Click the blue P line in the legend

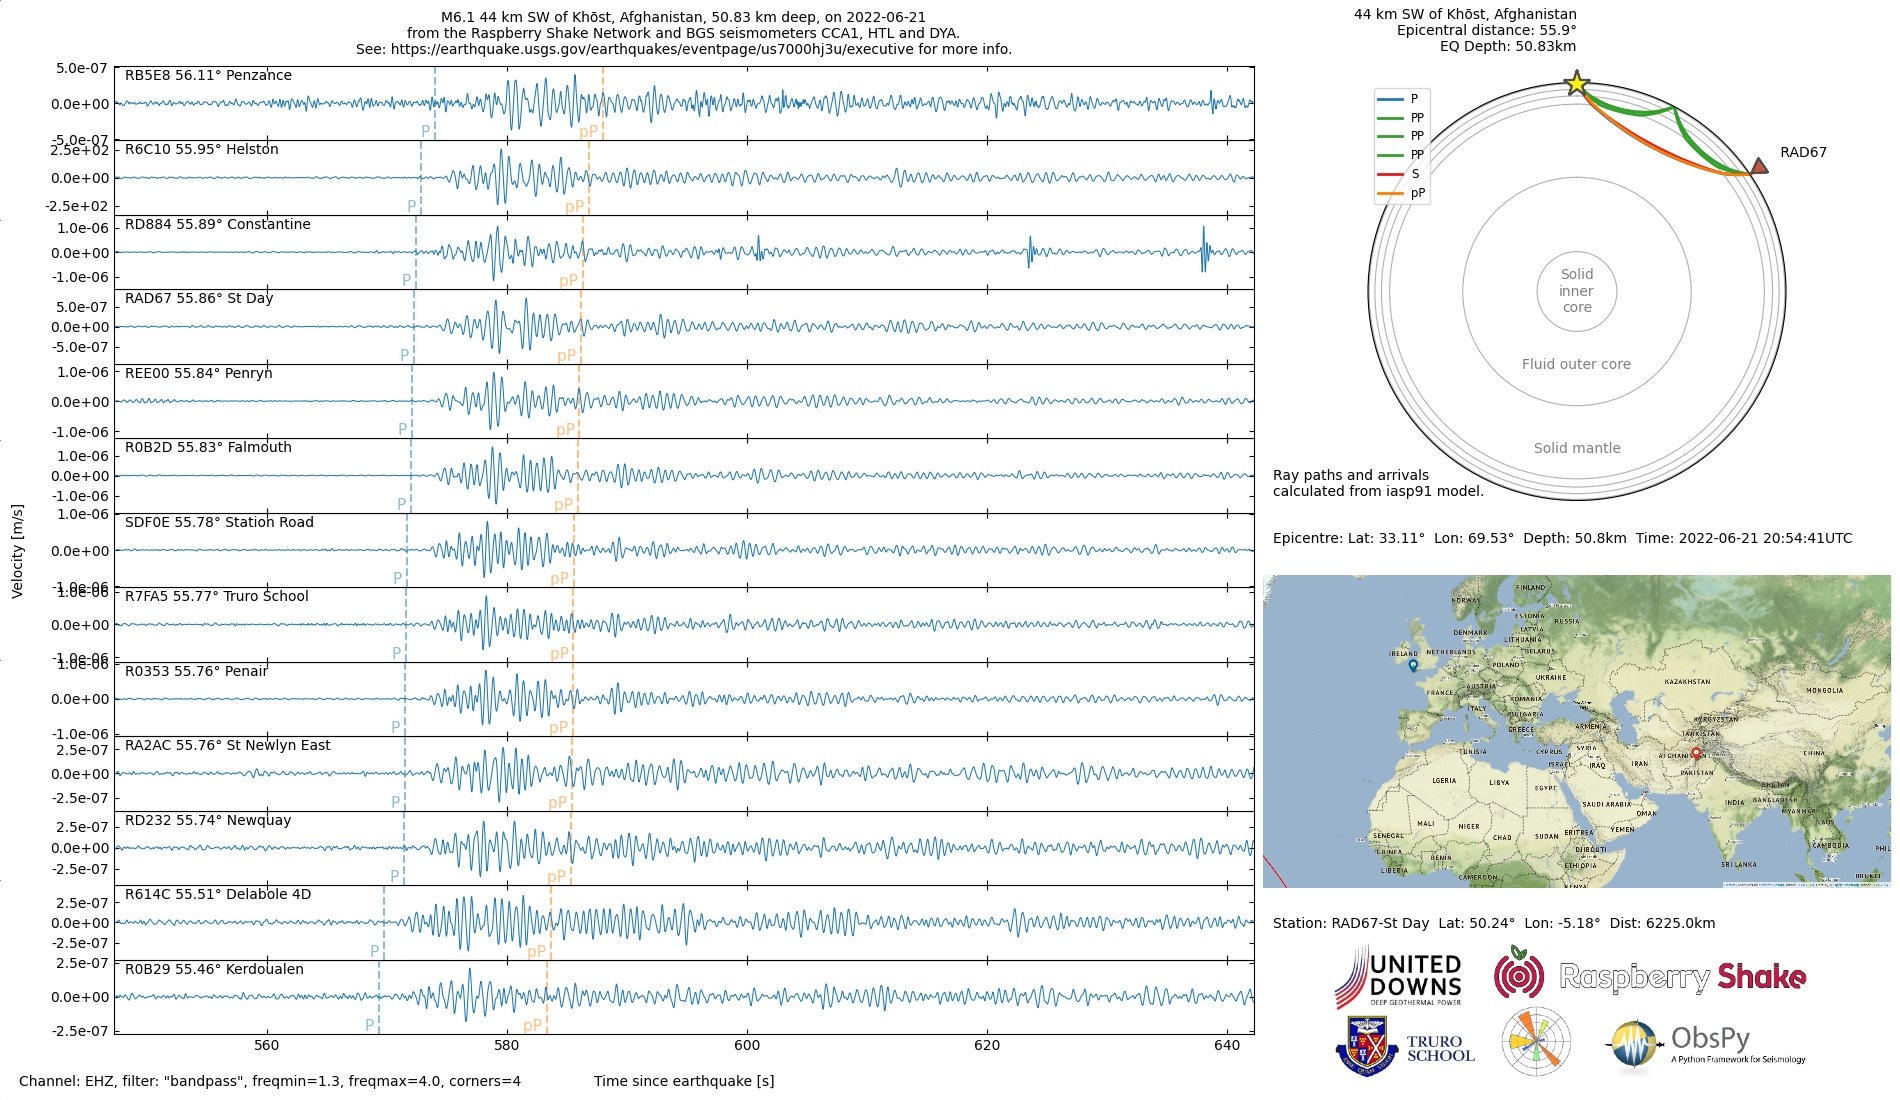pyautogui.click(x=1390, y=99)
